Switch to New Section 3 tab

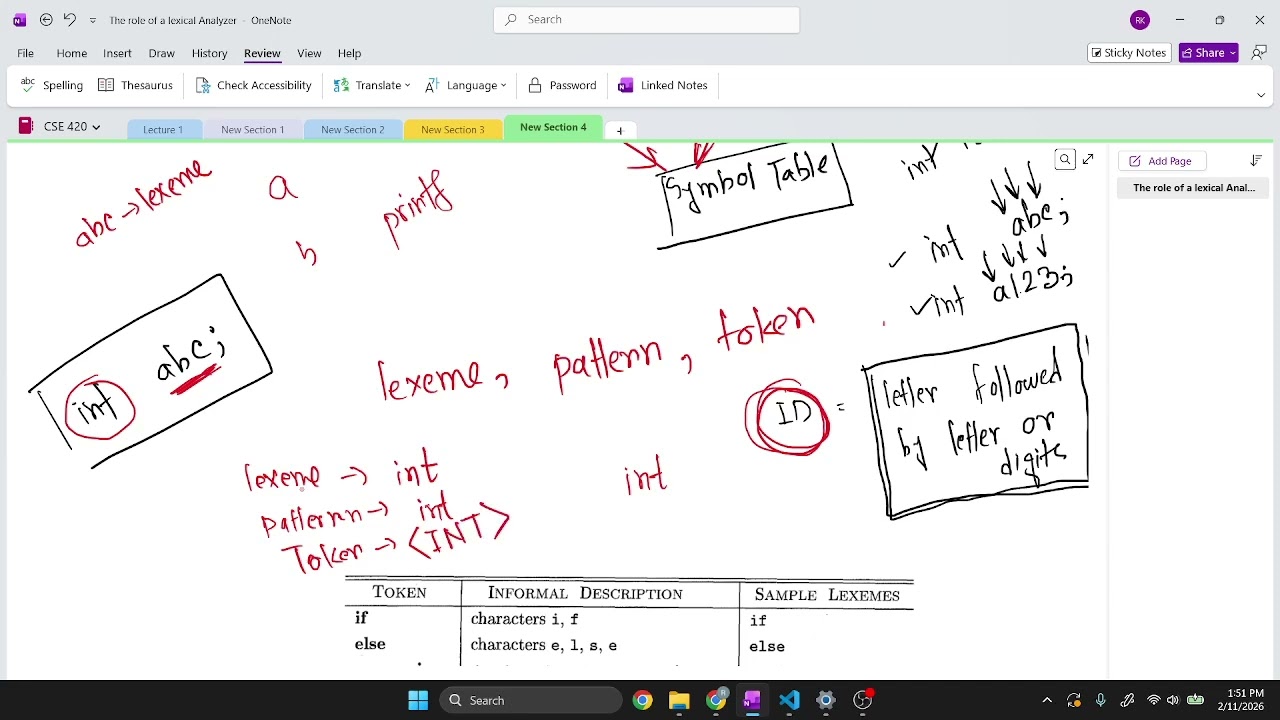pyautogui.click(x=453, y=129)
